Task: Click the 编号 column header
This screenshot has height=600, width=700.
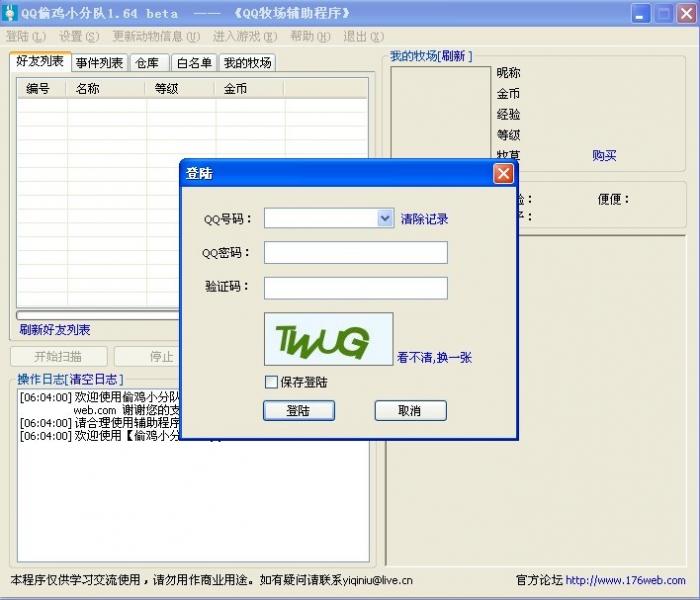Action: pos(42,88)
